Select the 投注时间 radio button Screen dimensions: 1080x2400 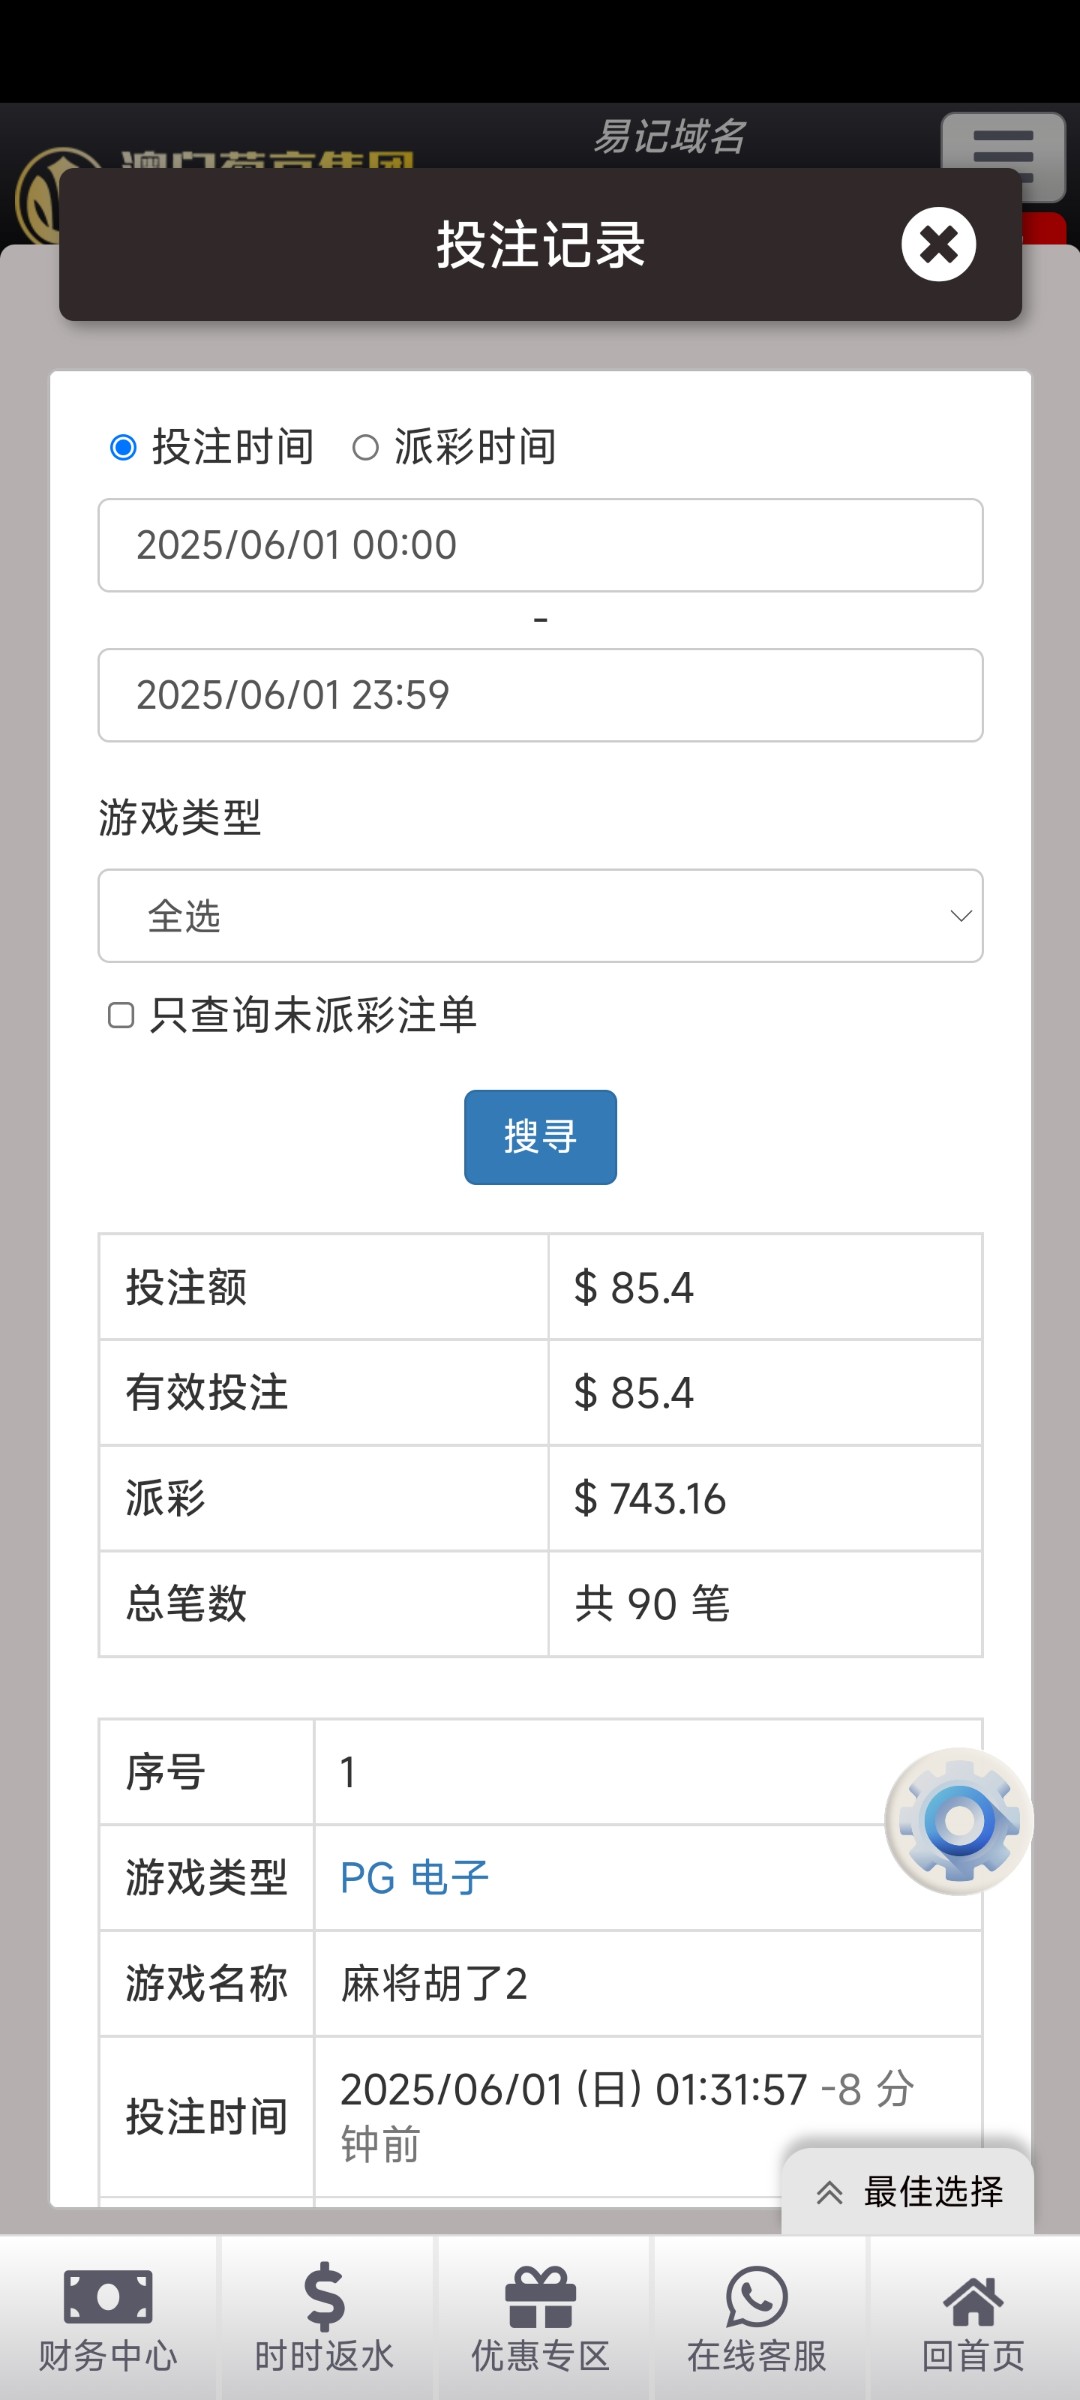tap(123, 447)
